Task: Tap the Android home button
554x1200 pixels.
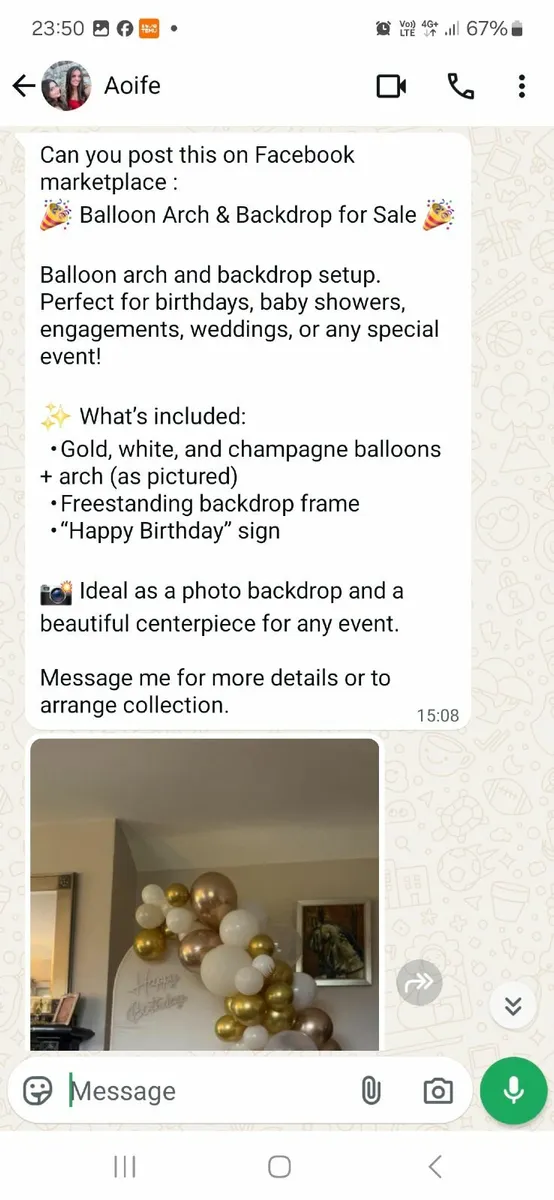Action: pyautogui.click(x=280, y=1166)
